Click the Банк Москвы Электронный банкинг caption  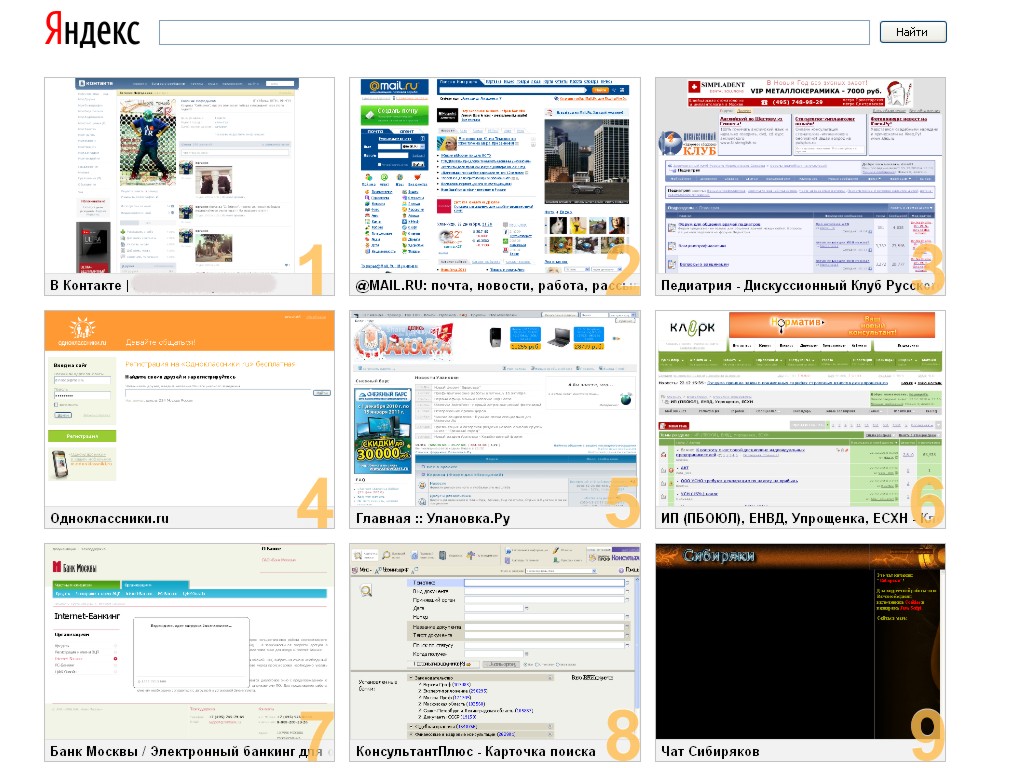[x=180, y=750]
